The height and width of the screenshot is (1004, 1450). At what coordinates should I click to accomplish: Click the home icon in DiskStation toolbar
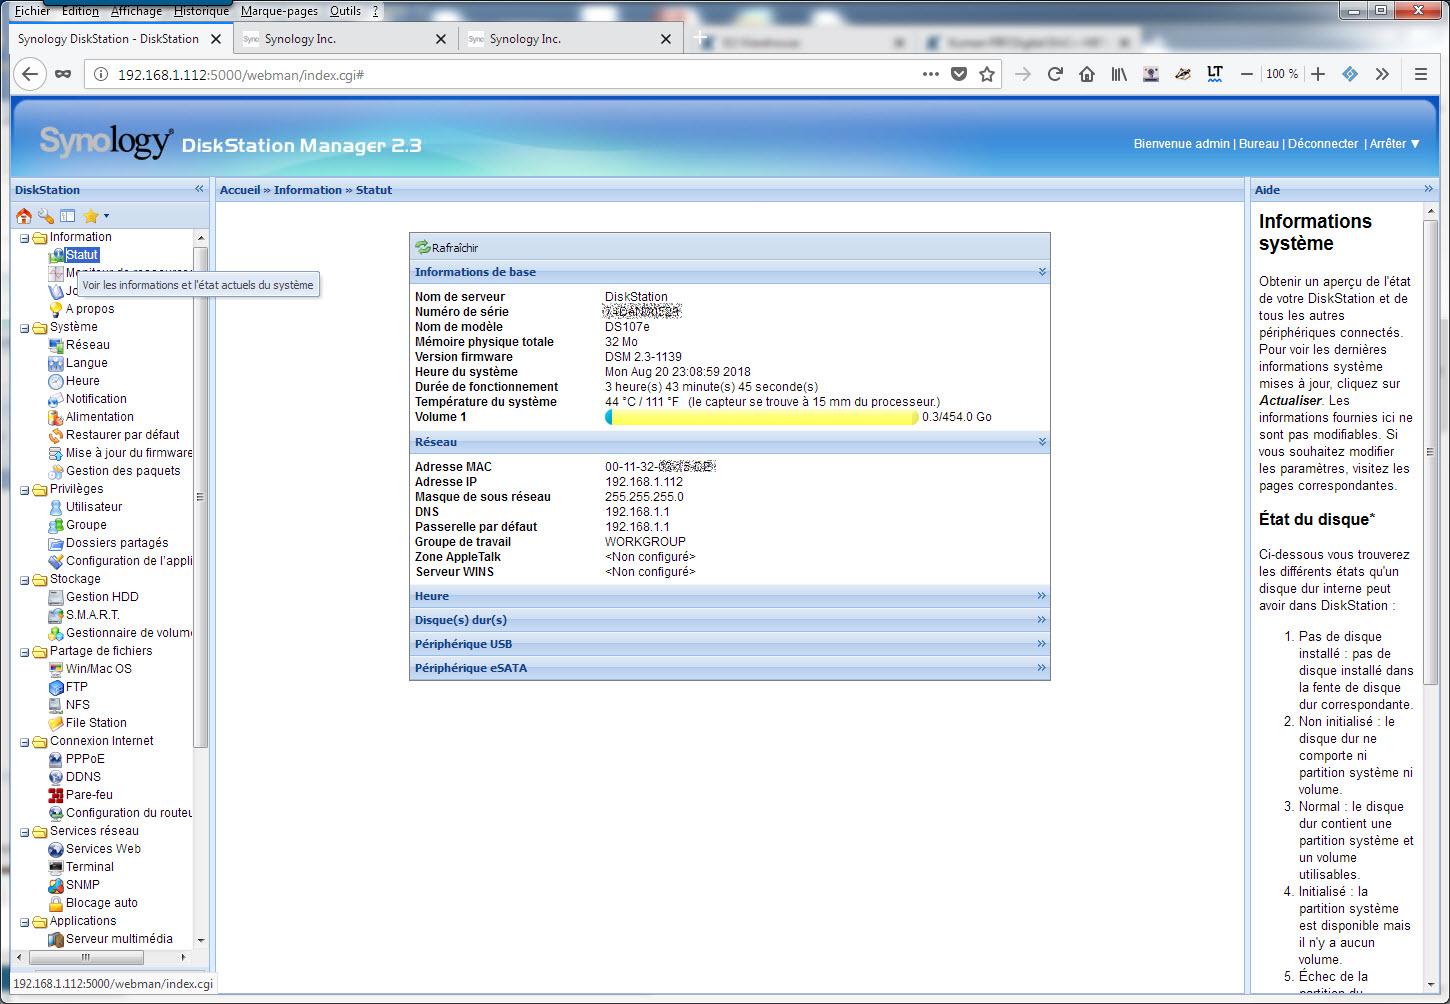24,216
